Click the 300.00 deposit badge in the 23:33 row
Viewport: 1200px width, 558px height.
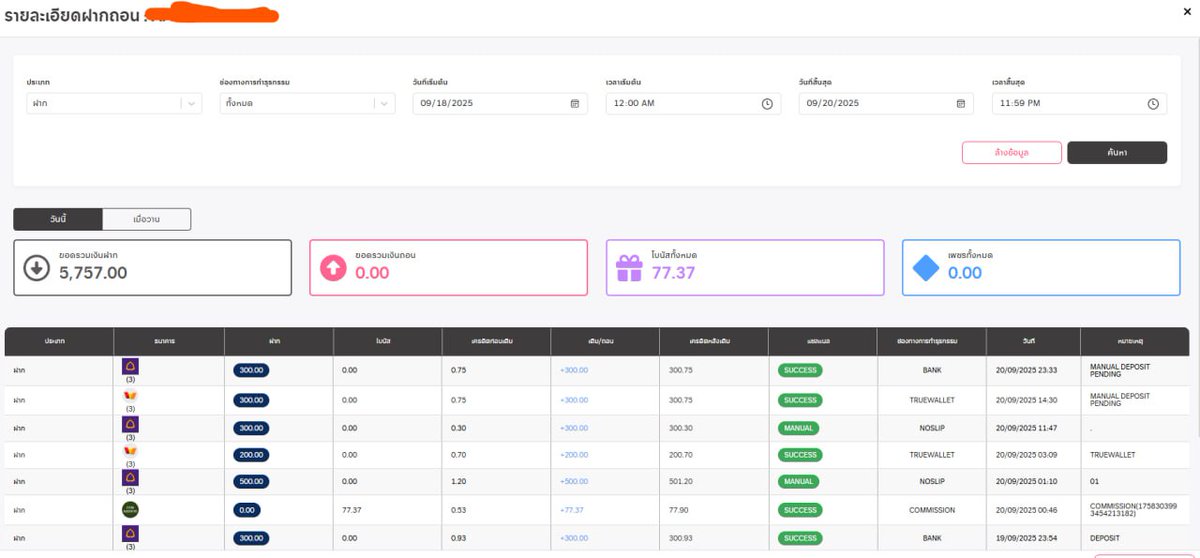[251, 370]
